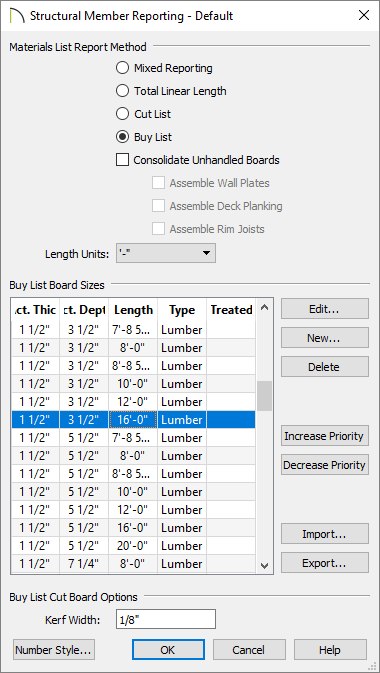Click the dialog title bar app icon
Viewport: 380px width, 673px height.
pyautogui.click(x=16, y=16)
